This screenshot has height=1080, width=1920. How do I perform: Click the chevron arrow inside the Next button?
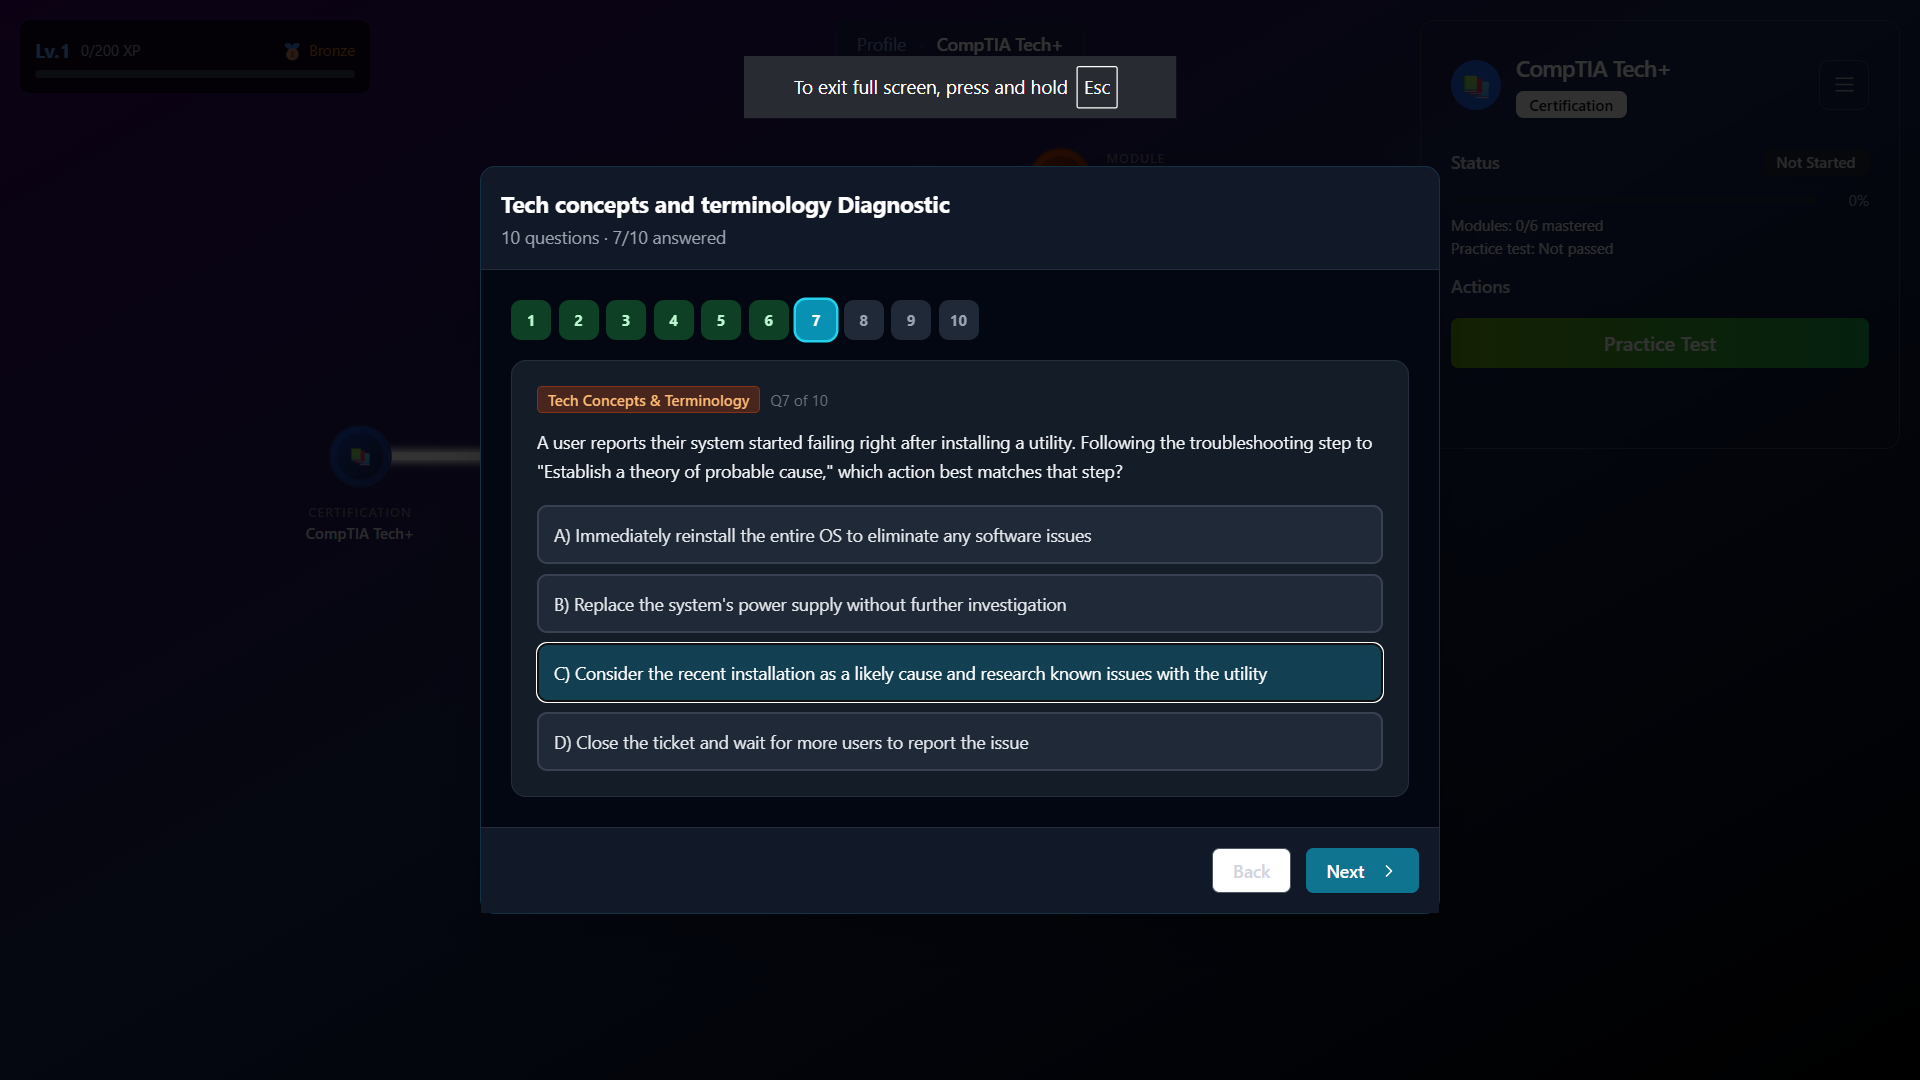coord(1388,871)
